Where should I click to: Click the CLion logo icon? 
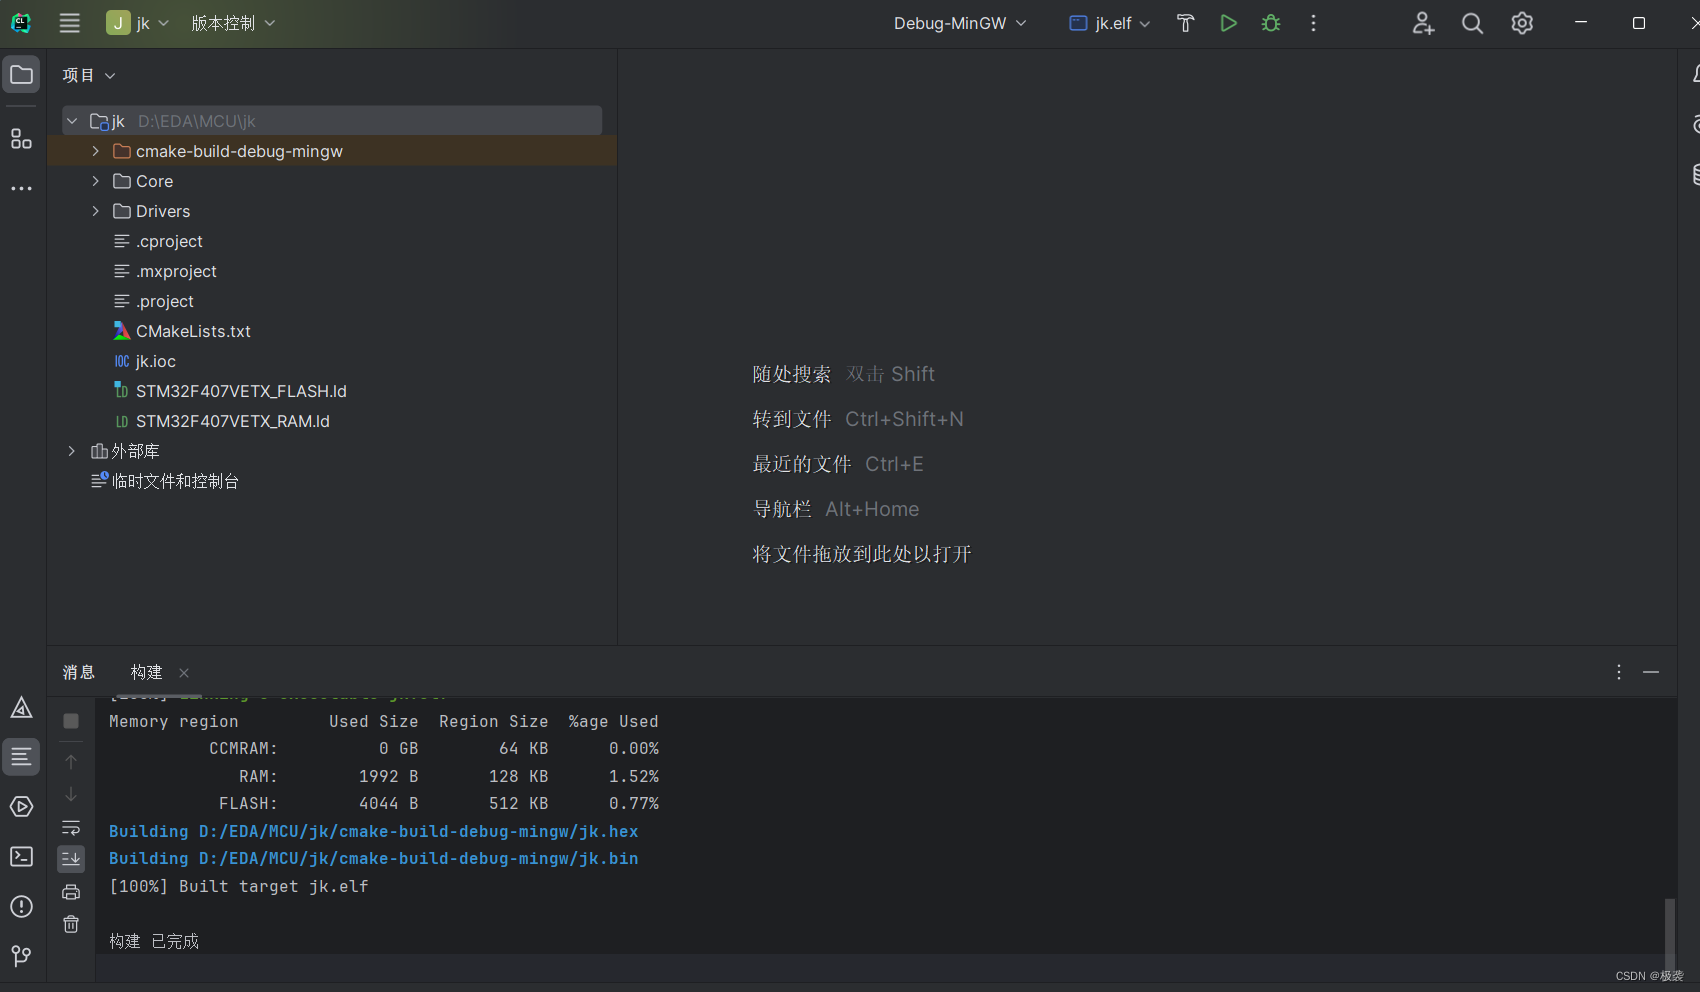21,23
